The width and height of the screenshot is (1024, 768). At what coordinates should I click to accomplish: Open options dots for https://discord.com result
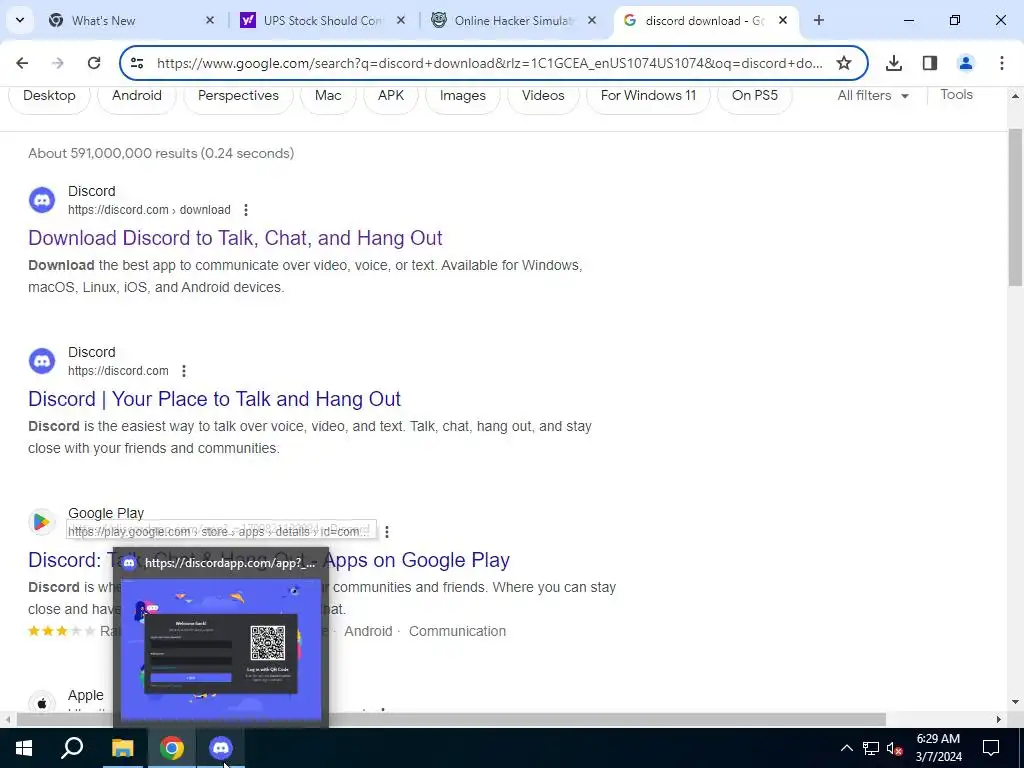point(184,371)
